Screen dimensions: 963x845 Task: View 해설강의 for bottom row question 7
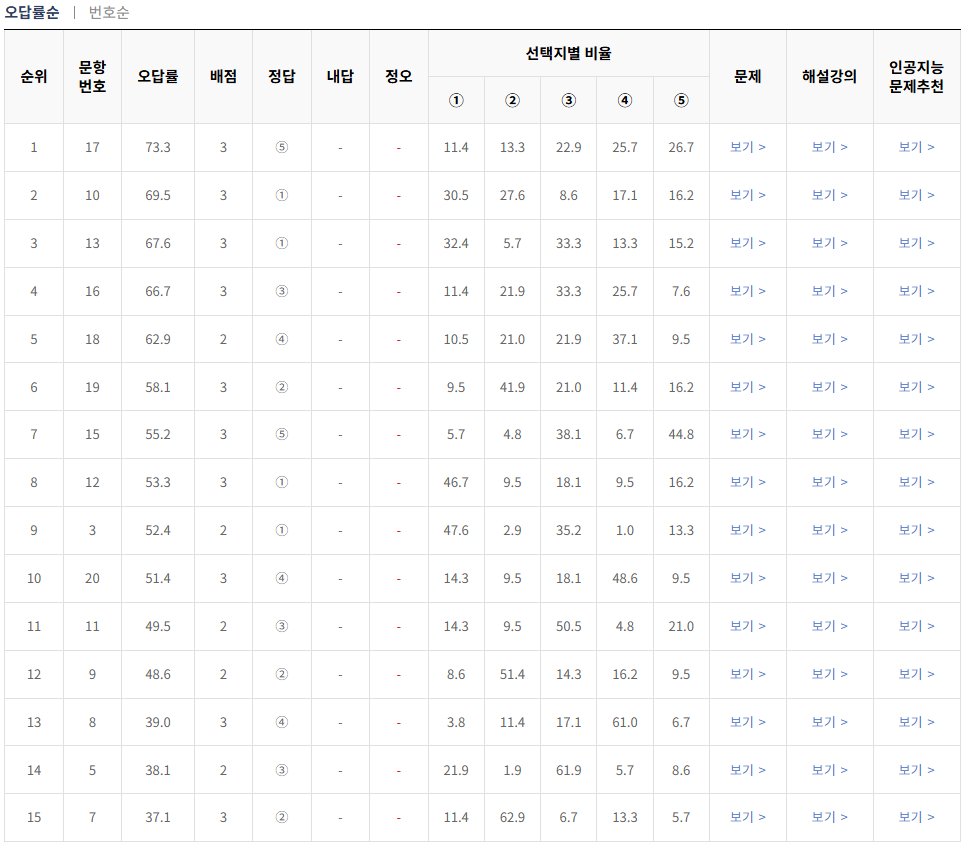tap(832, 815)
